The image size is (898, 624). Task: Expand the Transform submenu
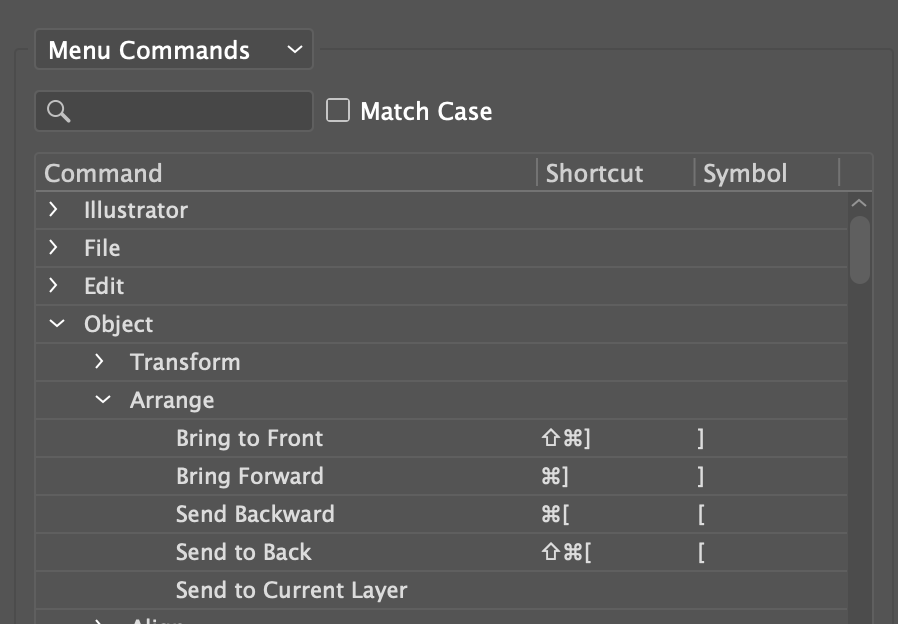[x=100, y=362]
